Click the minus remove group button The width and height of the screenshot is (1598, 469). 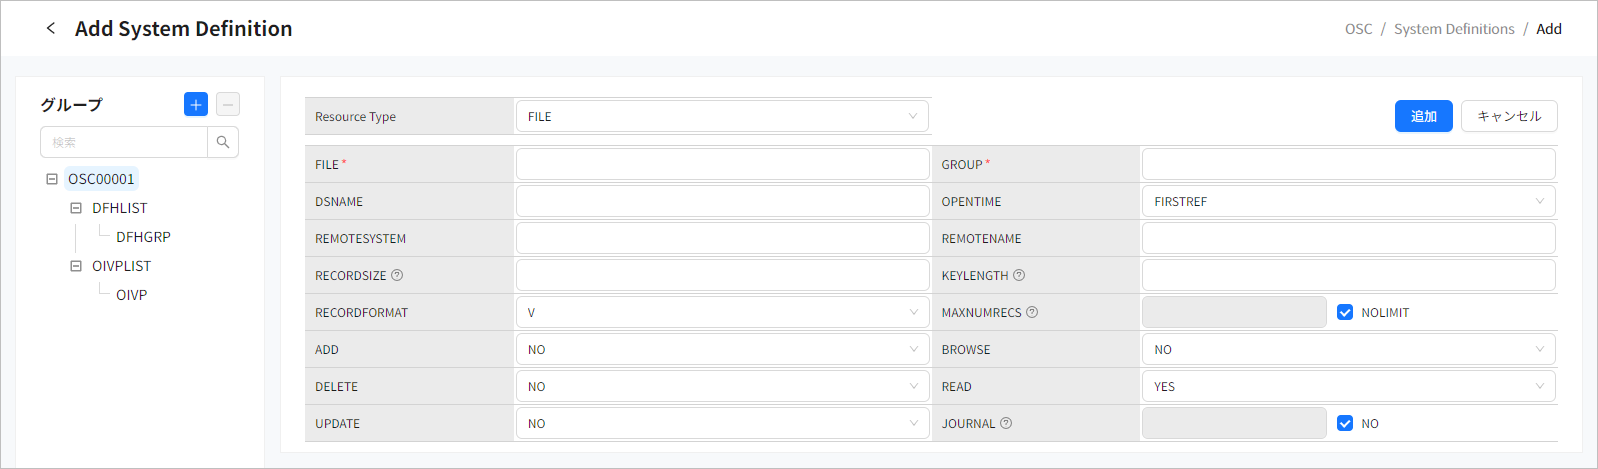coord(228,104)
